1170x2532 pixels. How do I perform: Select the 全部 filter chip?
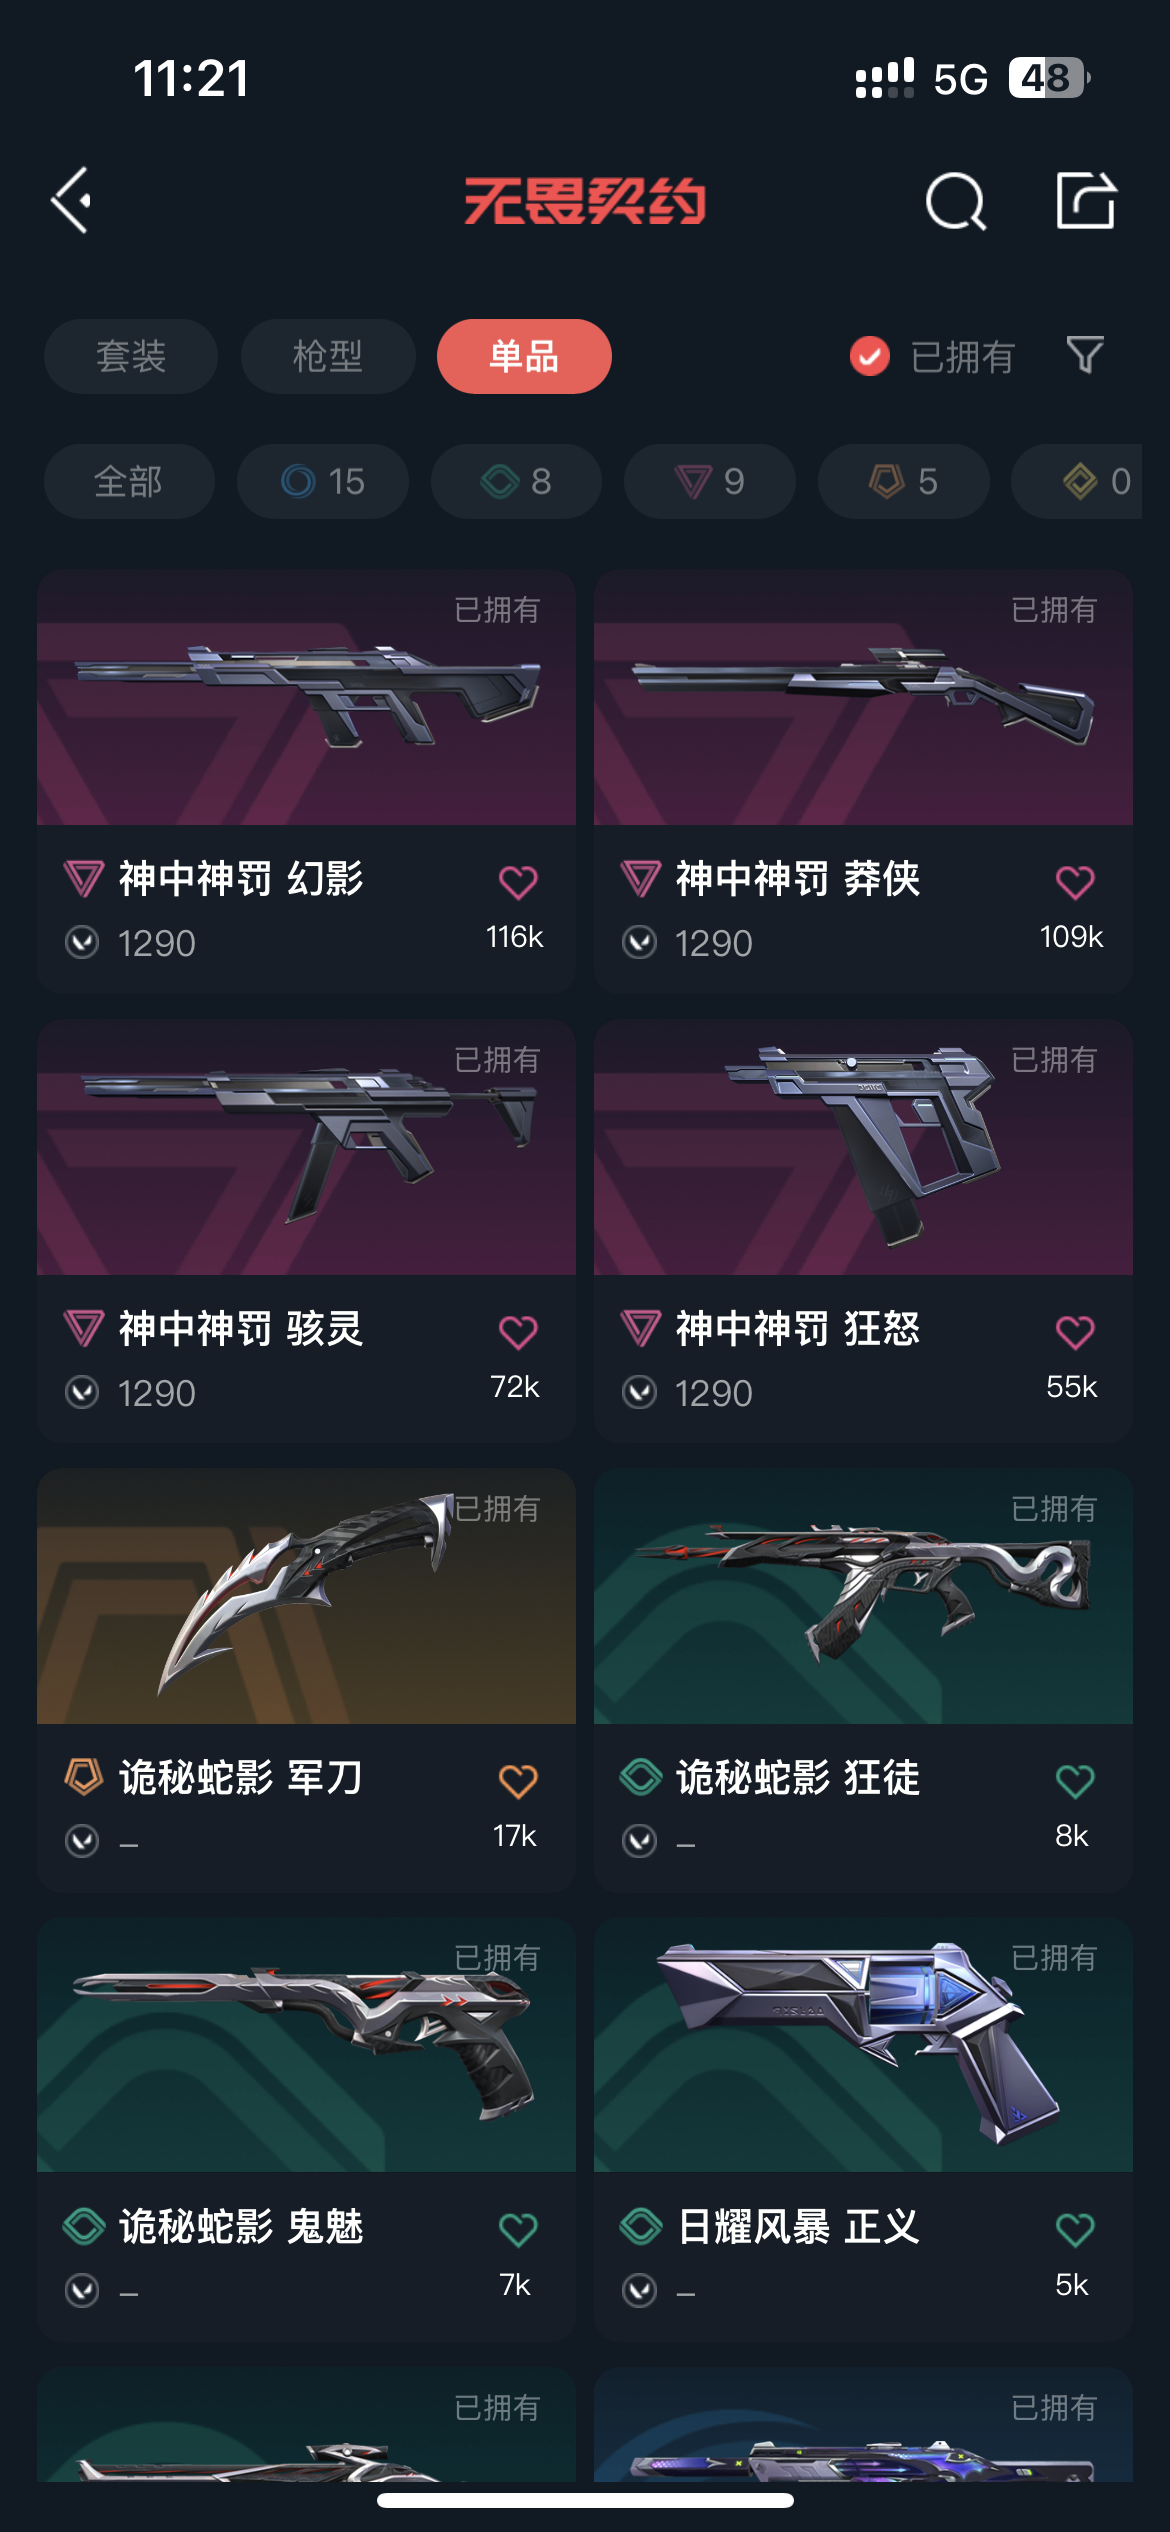click(129, 481)
